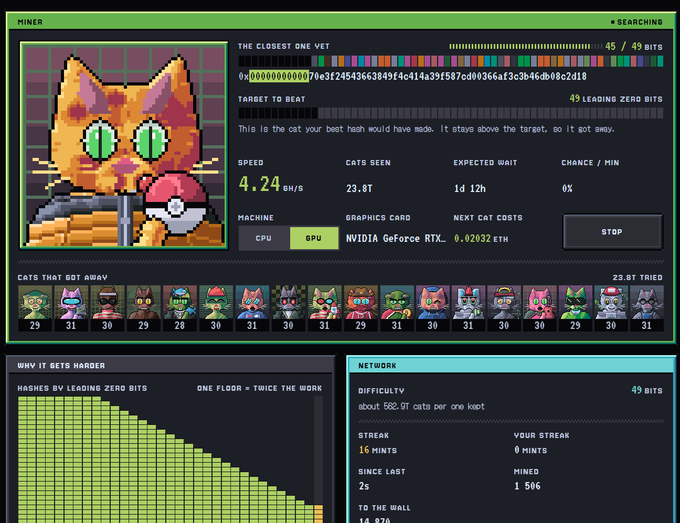This screenshot has height=523, width=680.
Task: Open the green cat in red beanie
Action: (x=216, y=308)
